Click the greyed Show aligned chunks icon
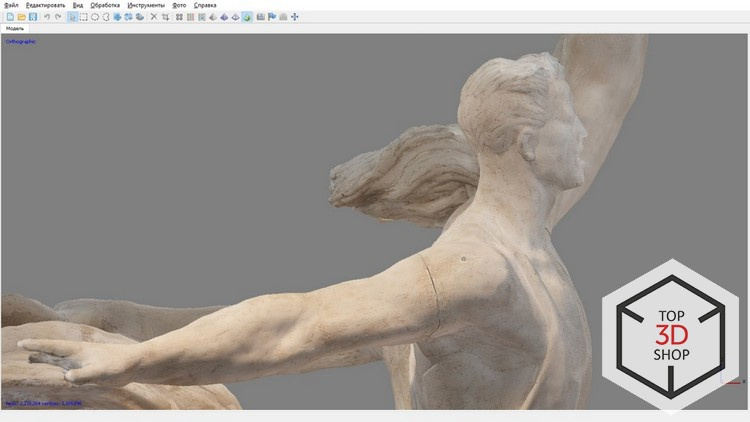Viewport: 750px width, 422px height. point(283,17)
